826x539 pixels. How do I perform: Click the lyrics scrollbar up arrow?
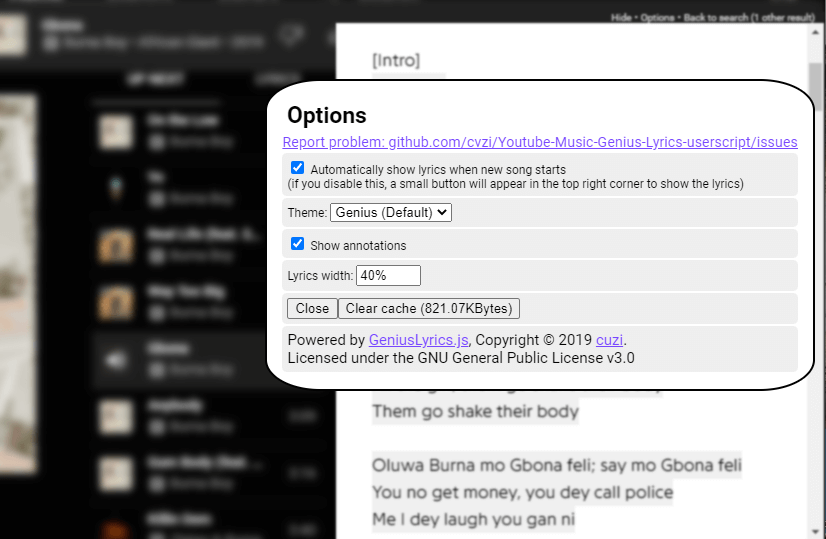point(817,32)
